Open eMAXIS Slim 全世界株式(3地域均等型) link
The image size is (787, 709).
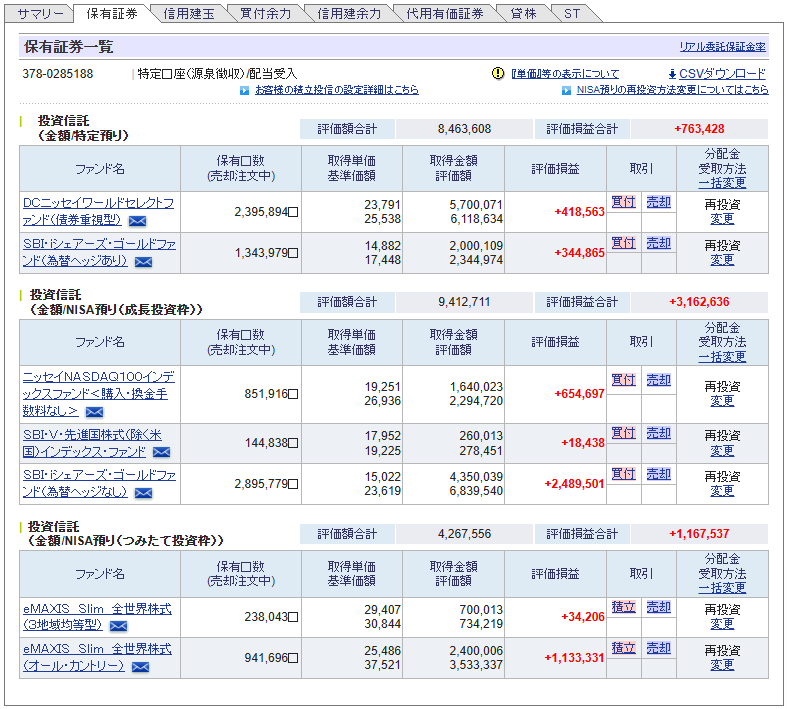click(97, 617)
